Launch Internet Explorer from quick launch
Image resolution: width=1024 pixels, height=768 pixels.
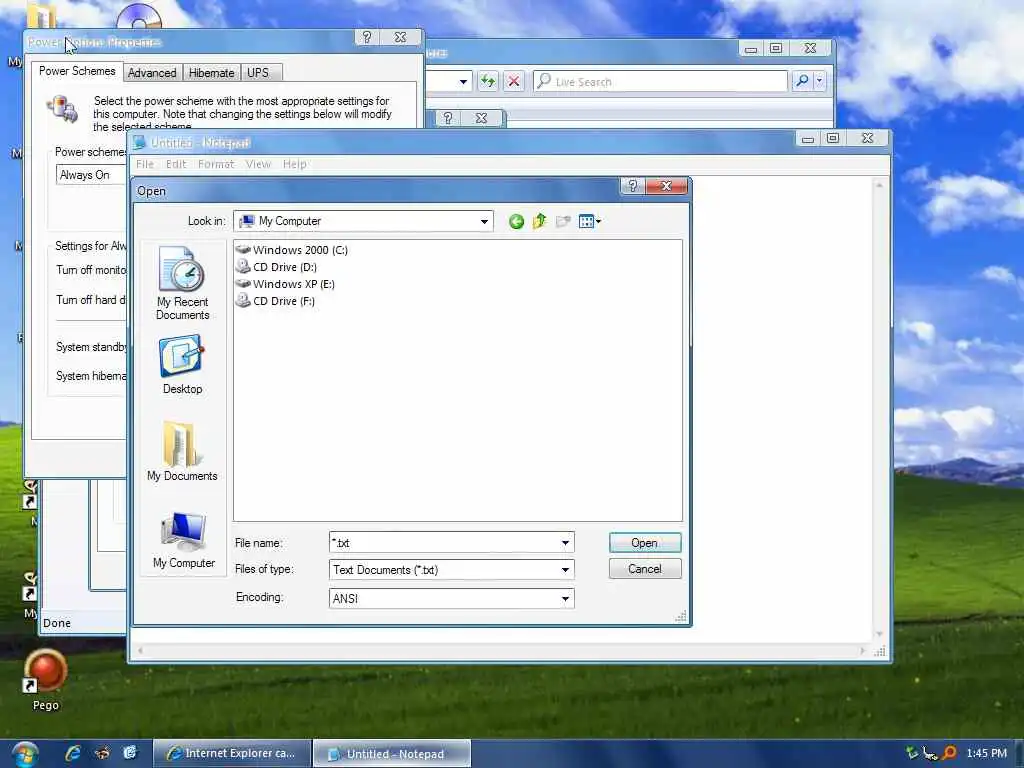[72, 753]
